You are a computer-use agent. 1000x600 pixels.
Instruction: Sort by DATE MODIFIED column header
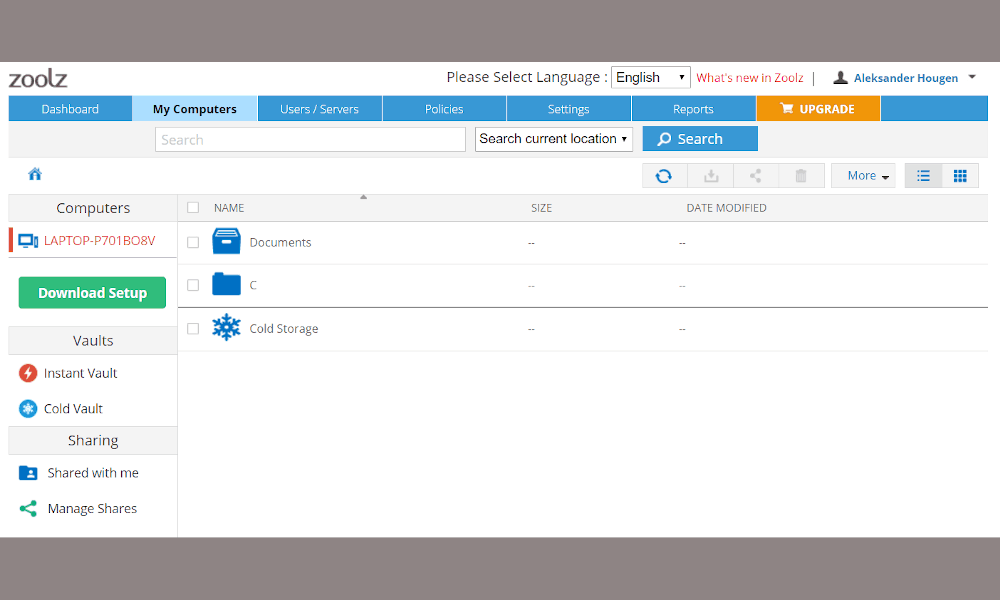pyautogui.click(x=726, y=208)
